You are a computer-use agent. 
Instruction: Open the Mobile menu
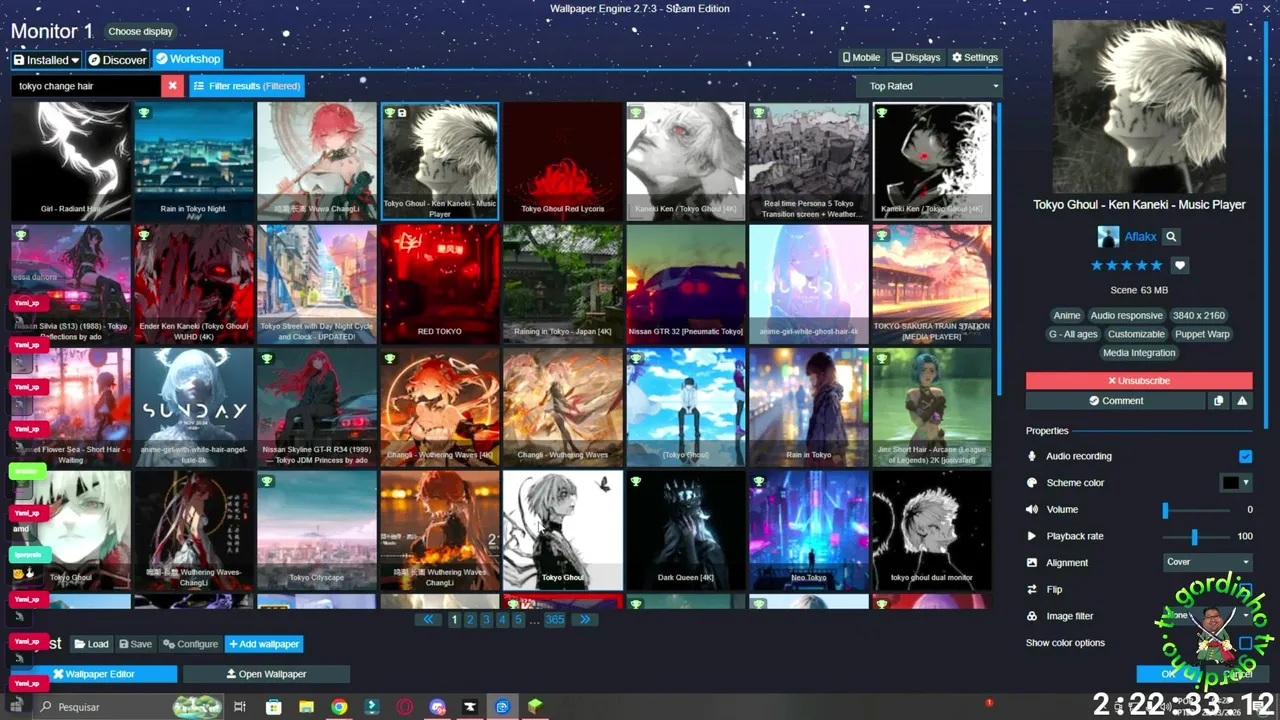[x=861, y=58]
